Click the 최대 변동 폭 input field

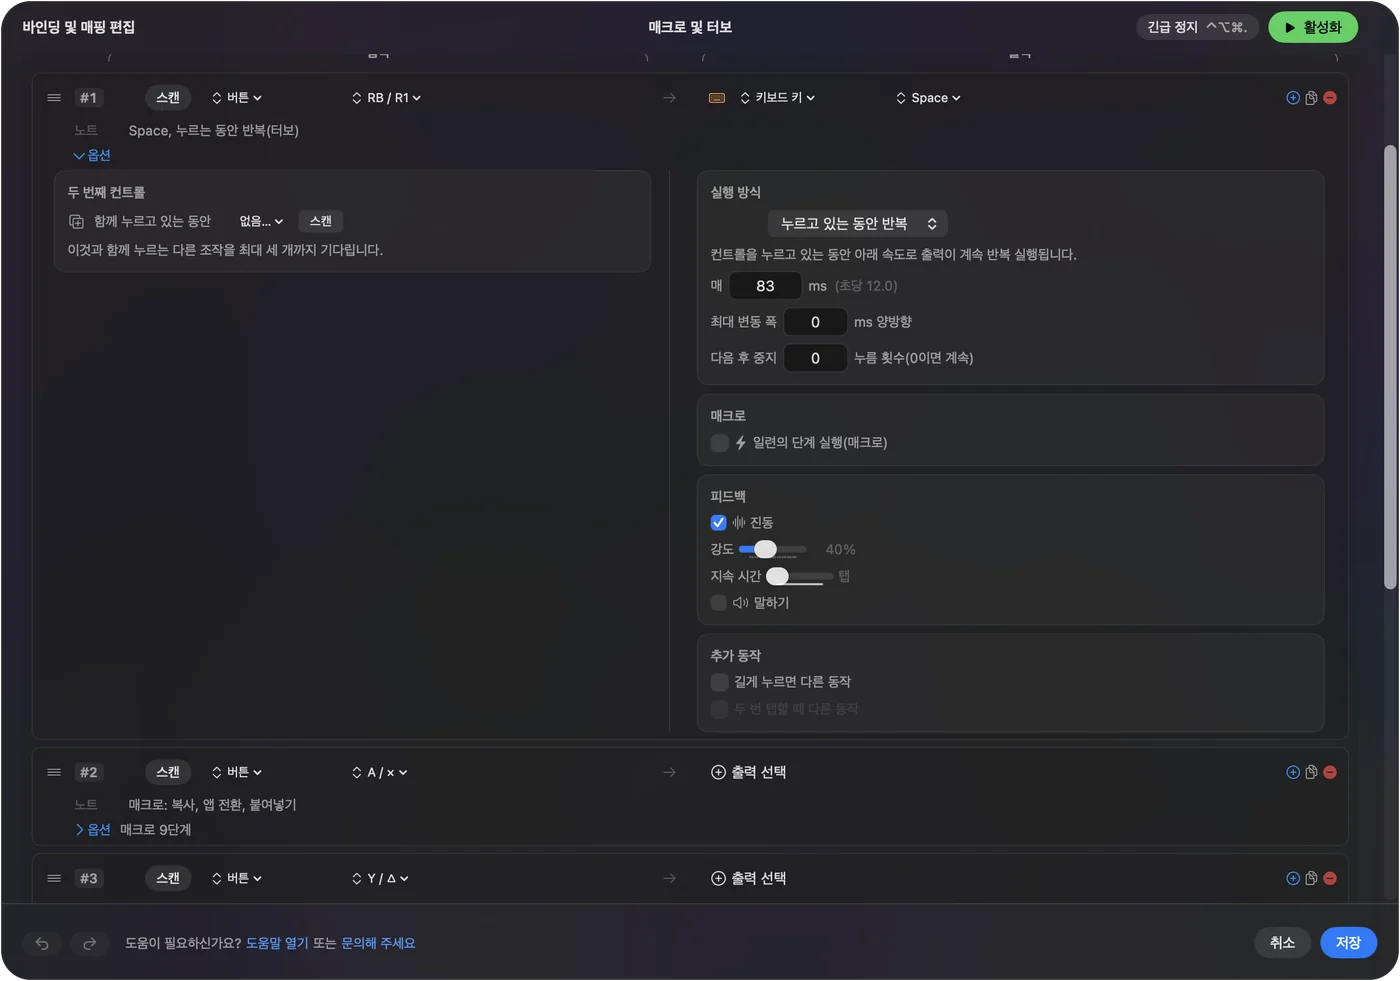coord(815,322)
